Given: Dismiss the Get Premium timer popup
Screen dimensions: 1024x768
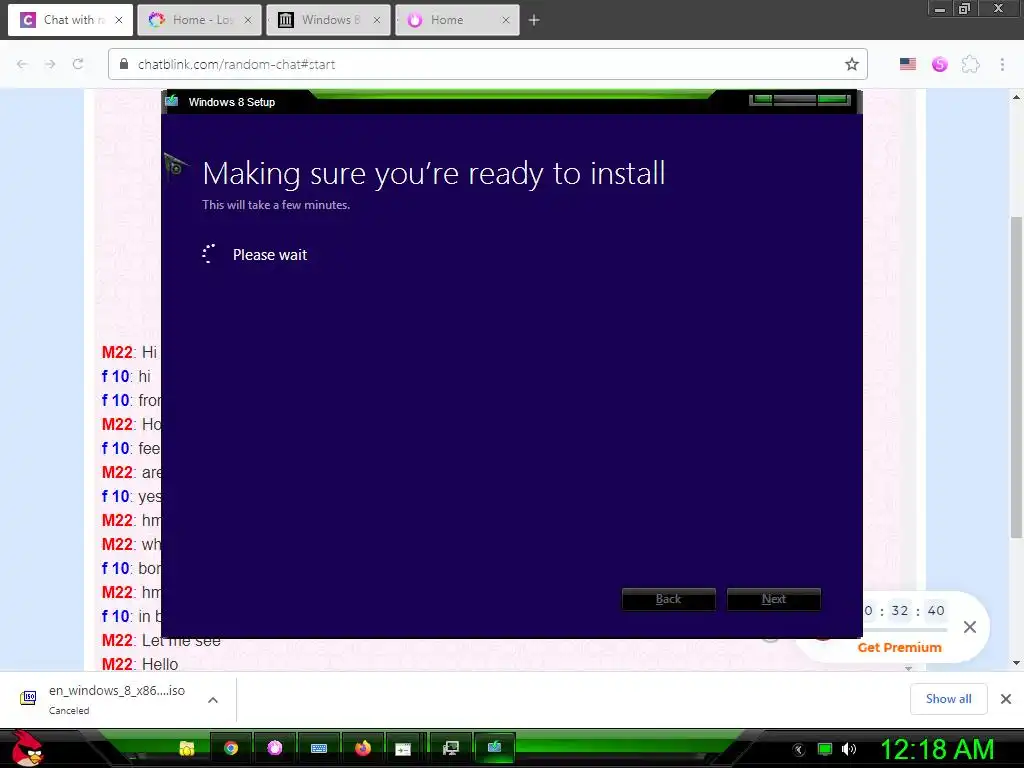Looking at the screenshot, I should [x=970, y=627].
